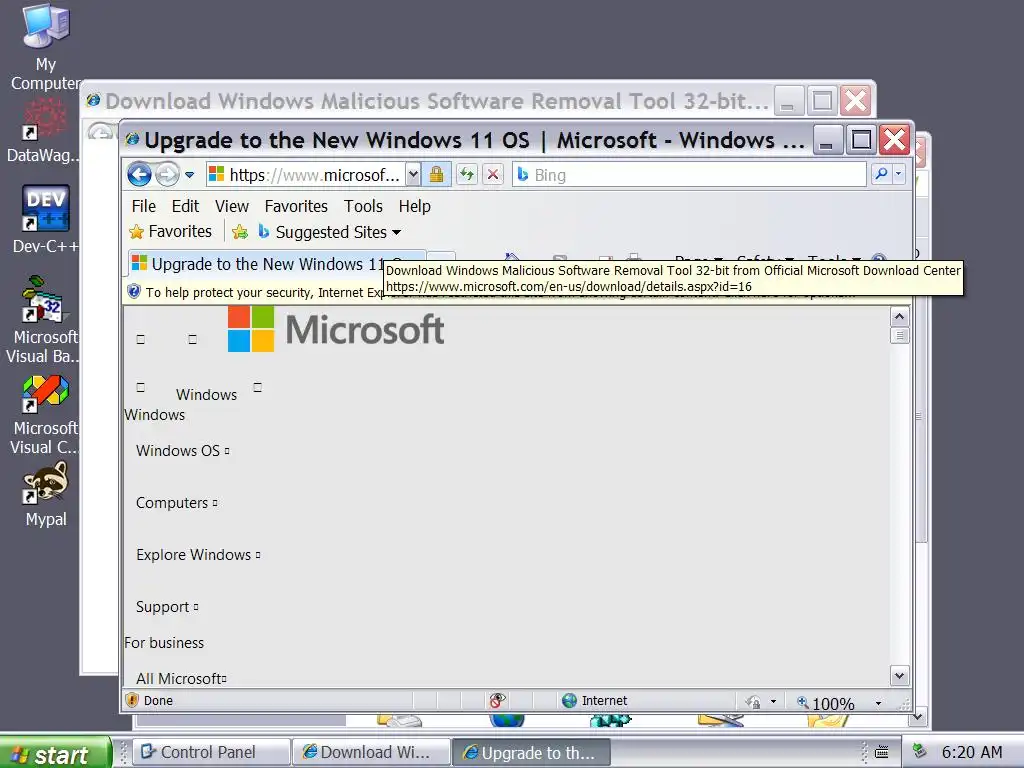Switch to Control Panel taskbar button
Viewport: 1024px width, 768px height.
(x=211, y=752)
